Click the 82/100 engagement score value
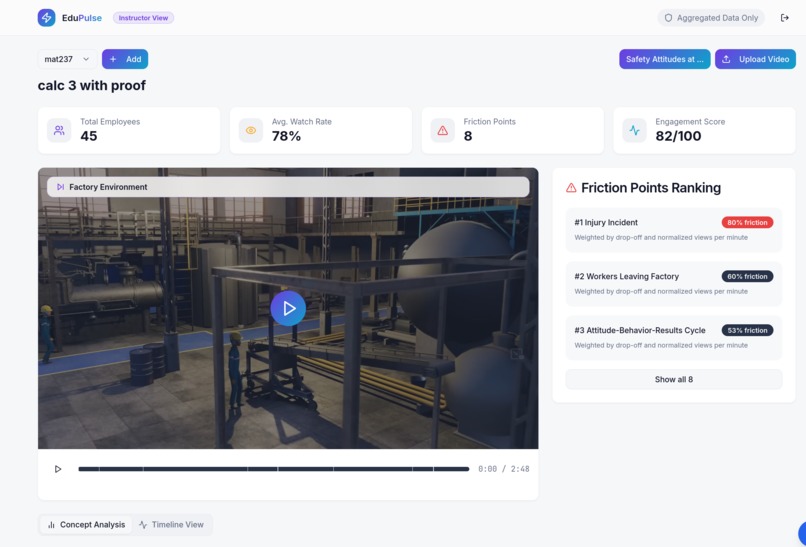Screen dimensions: 806x547 coord(678,136)
